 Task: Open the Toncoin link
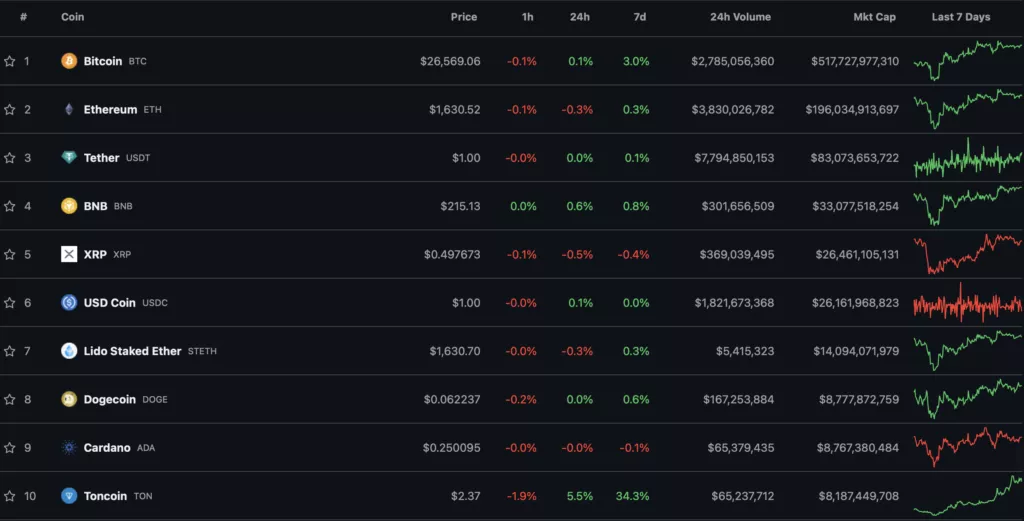tap(105, 496)
